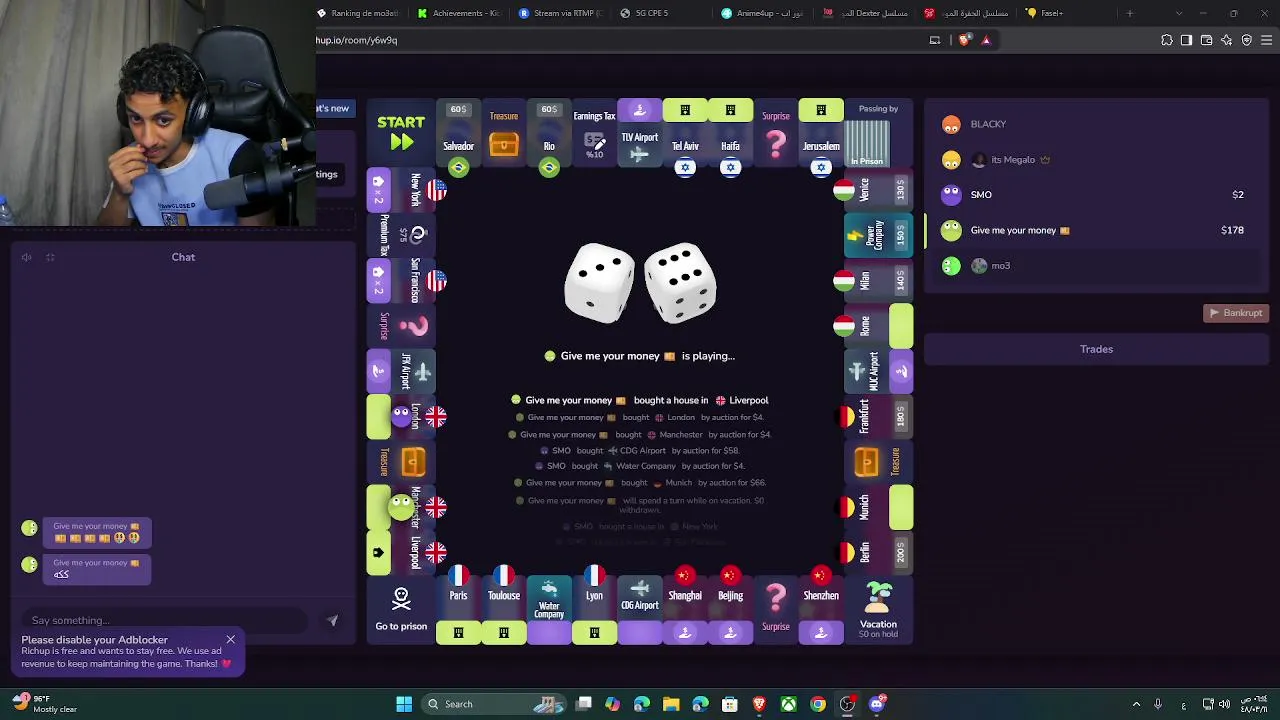
Task: Select player SMO in the player list
Action: click(1096, 195)
